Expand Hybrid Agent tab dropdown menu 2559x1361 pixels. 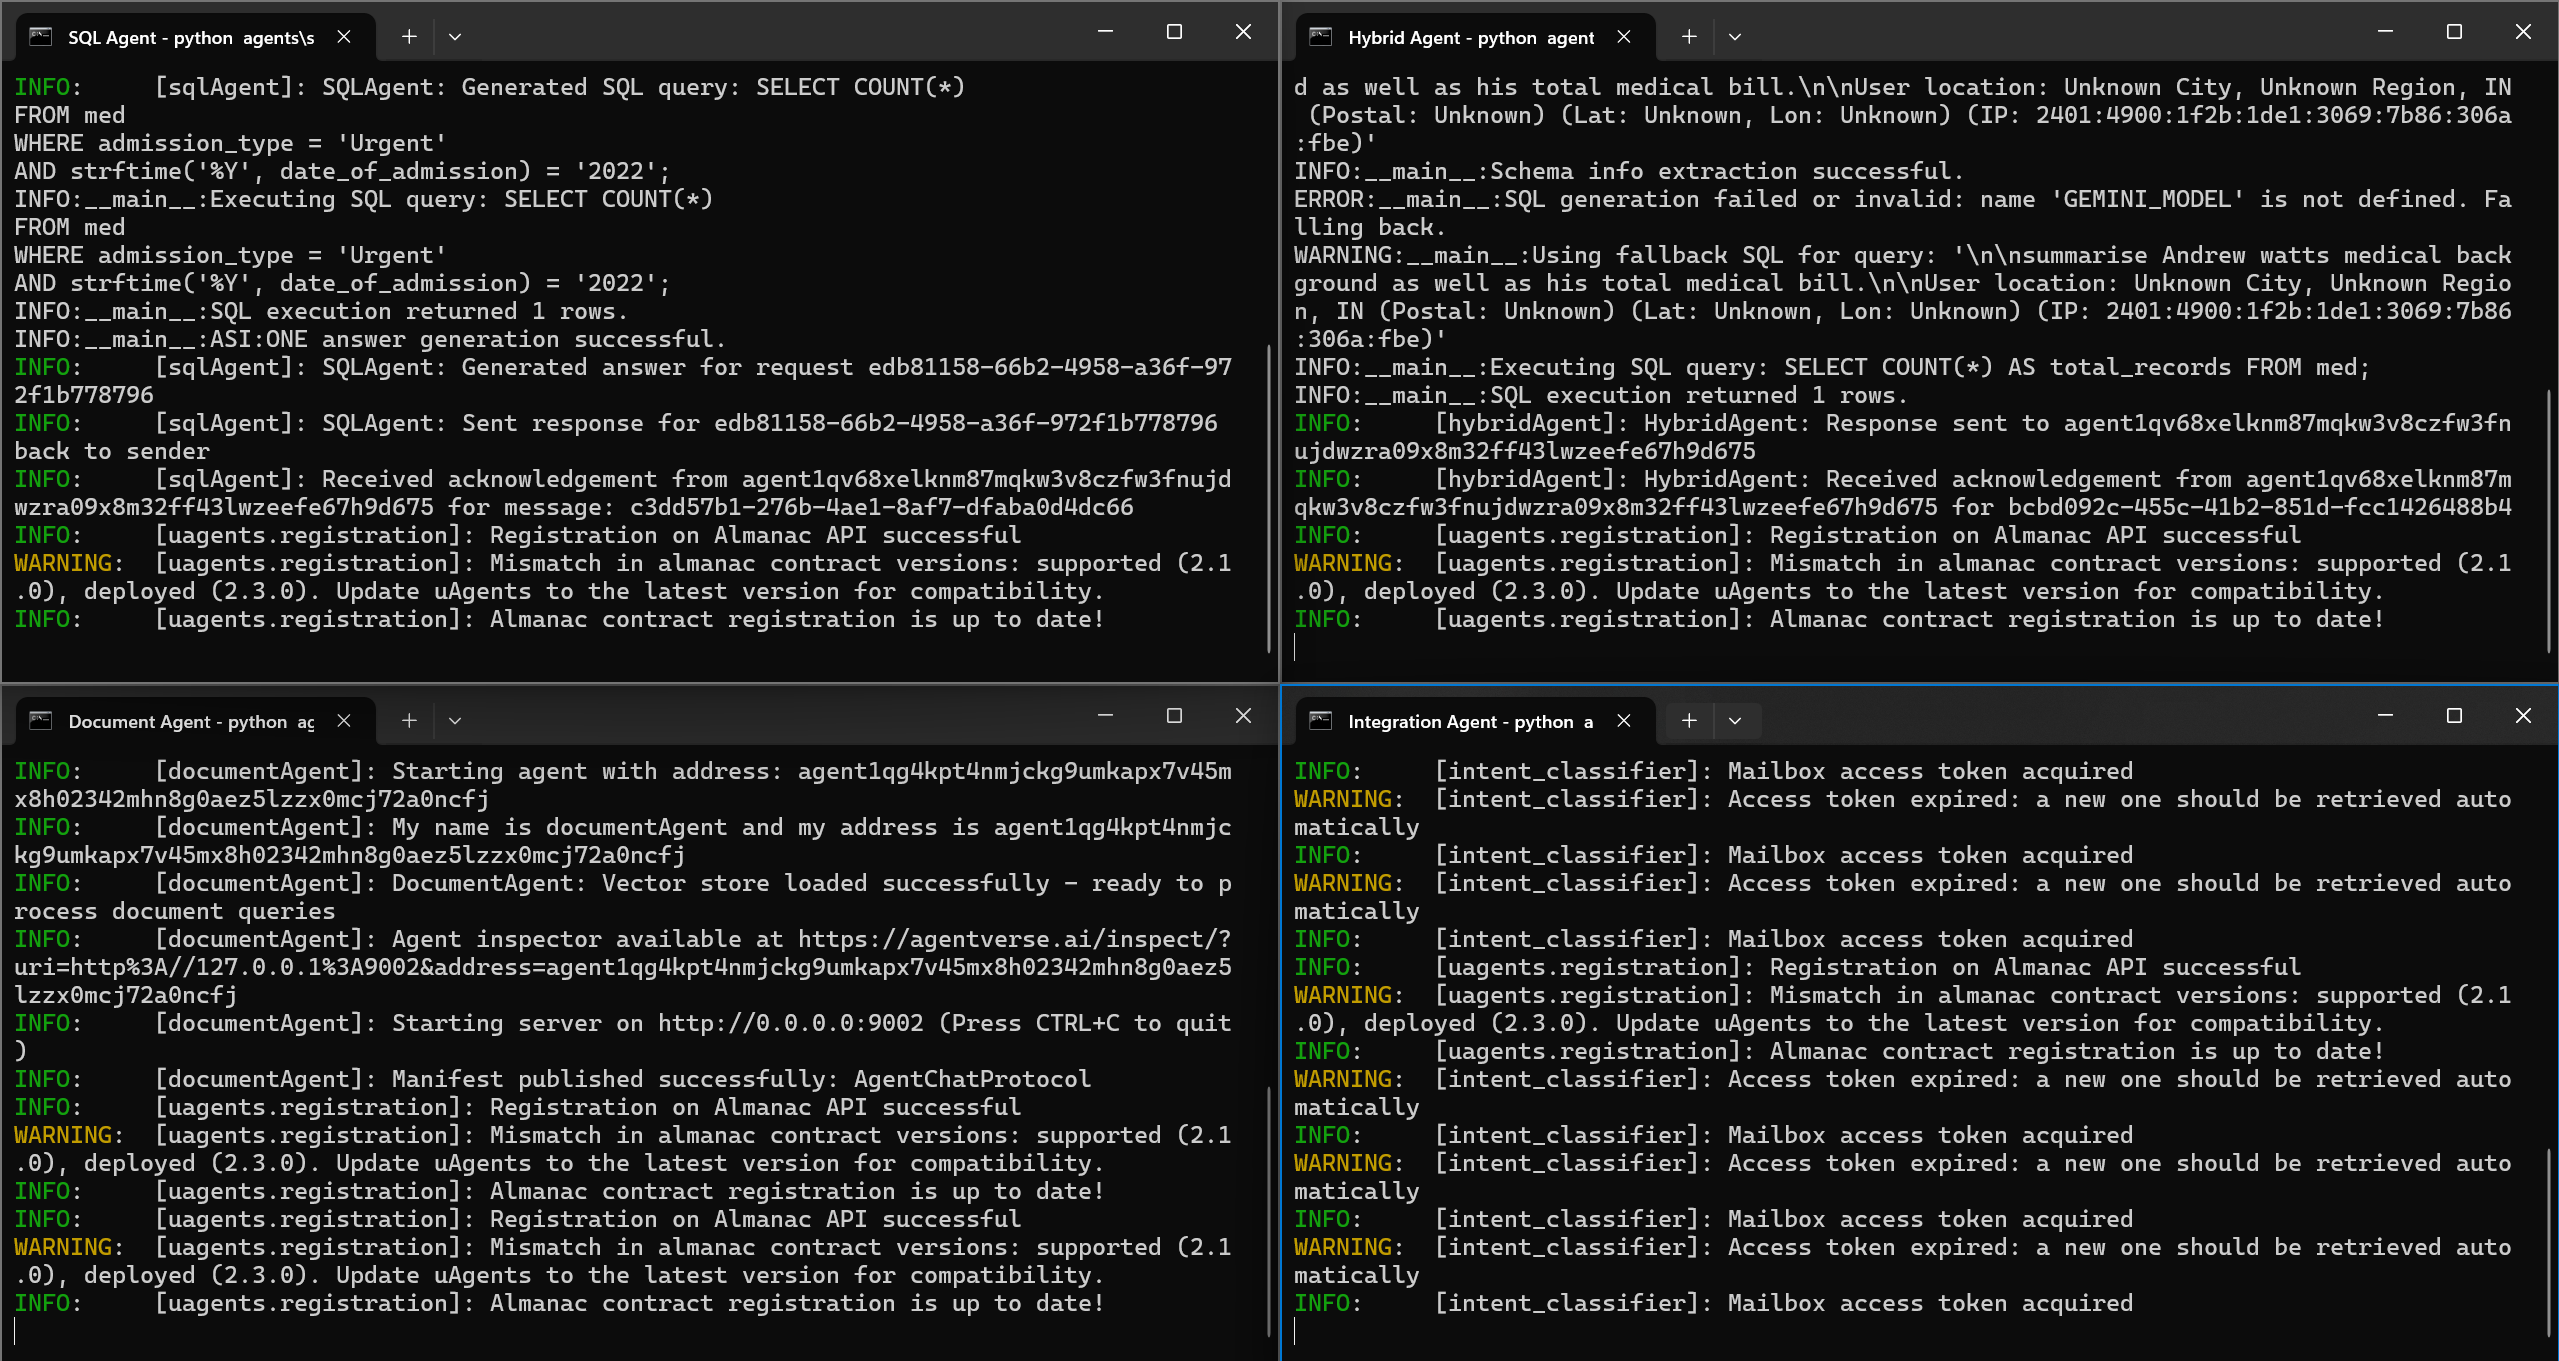[x=1735, y=37]
